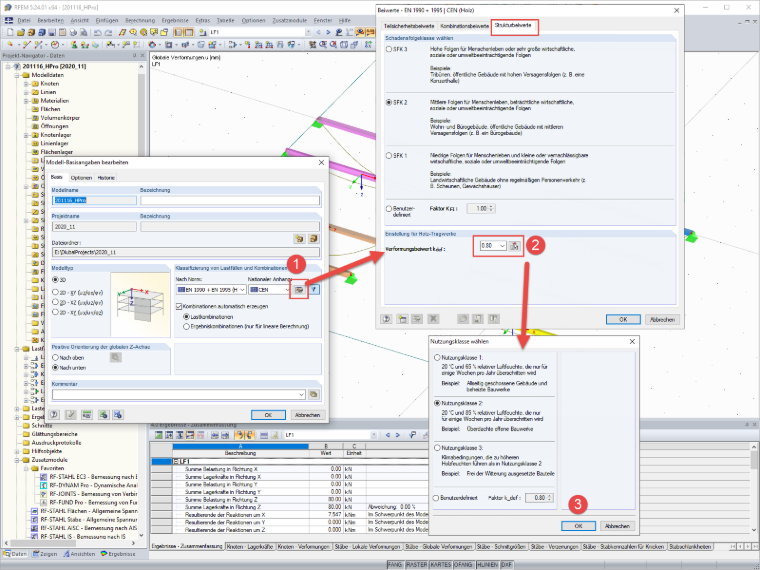
Task: Open Datei menu
Action: coord(24,20)
